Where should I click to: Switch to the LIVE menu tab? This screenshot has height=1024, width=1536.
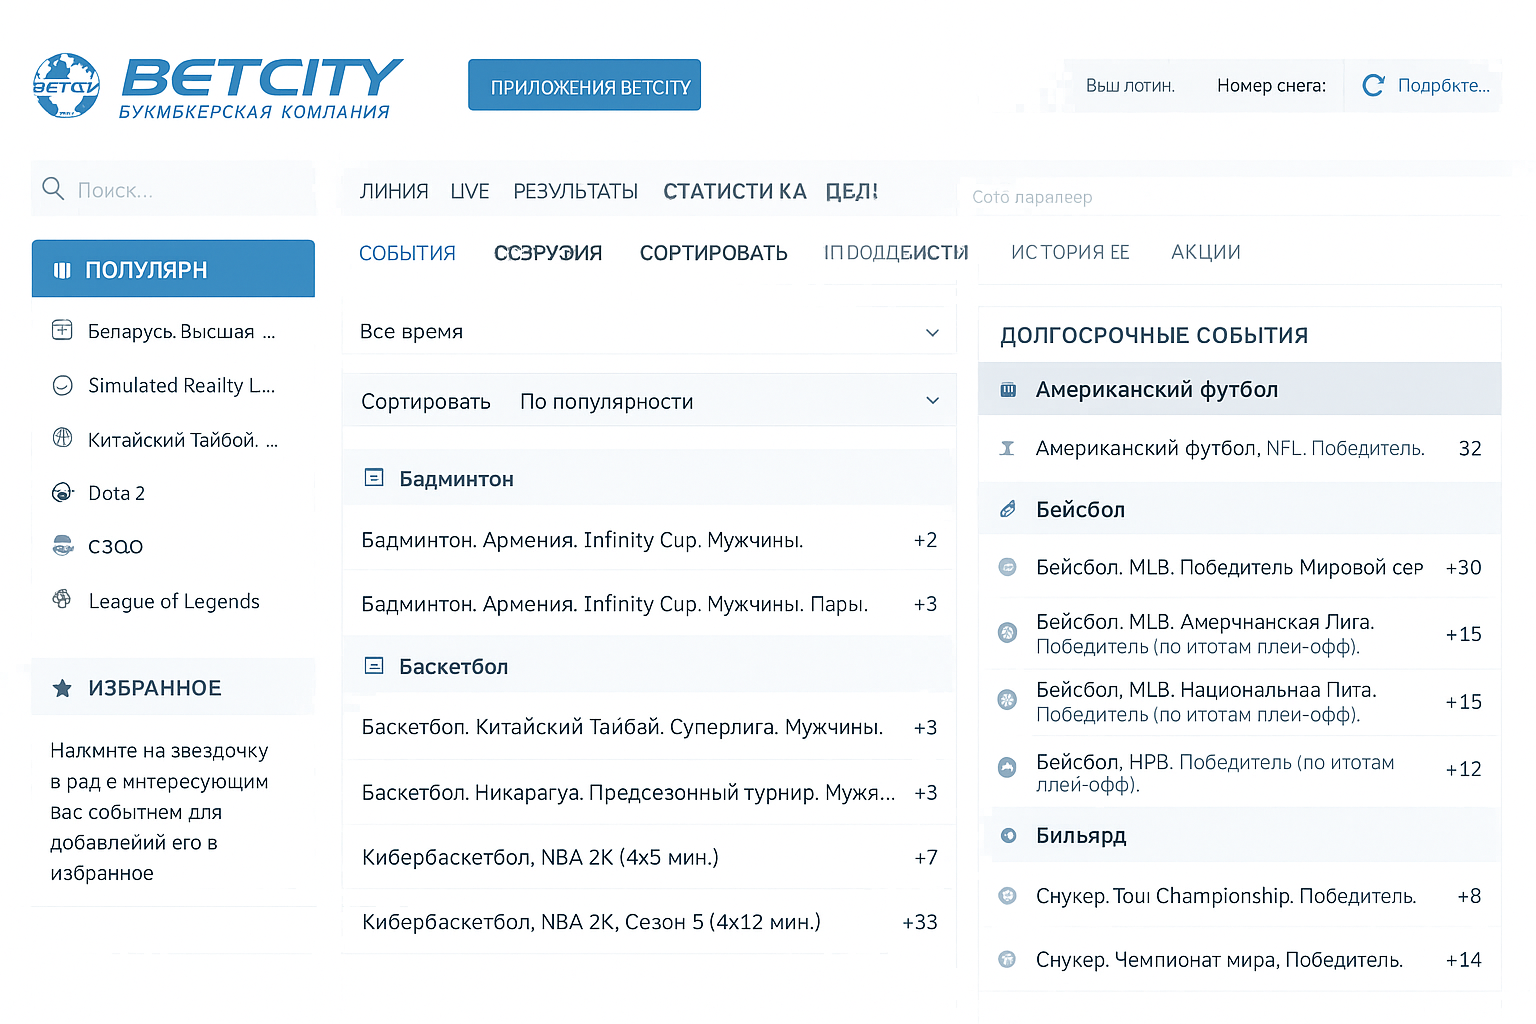tap(469, 192)
